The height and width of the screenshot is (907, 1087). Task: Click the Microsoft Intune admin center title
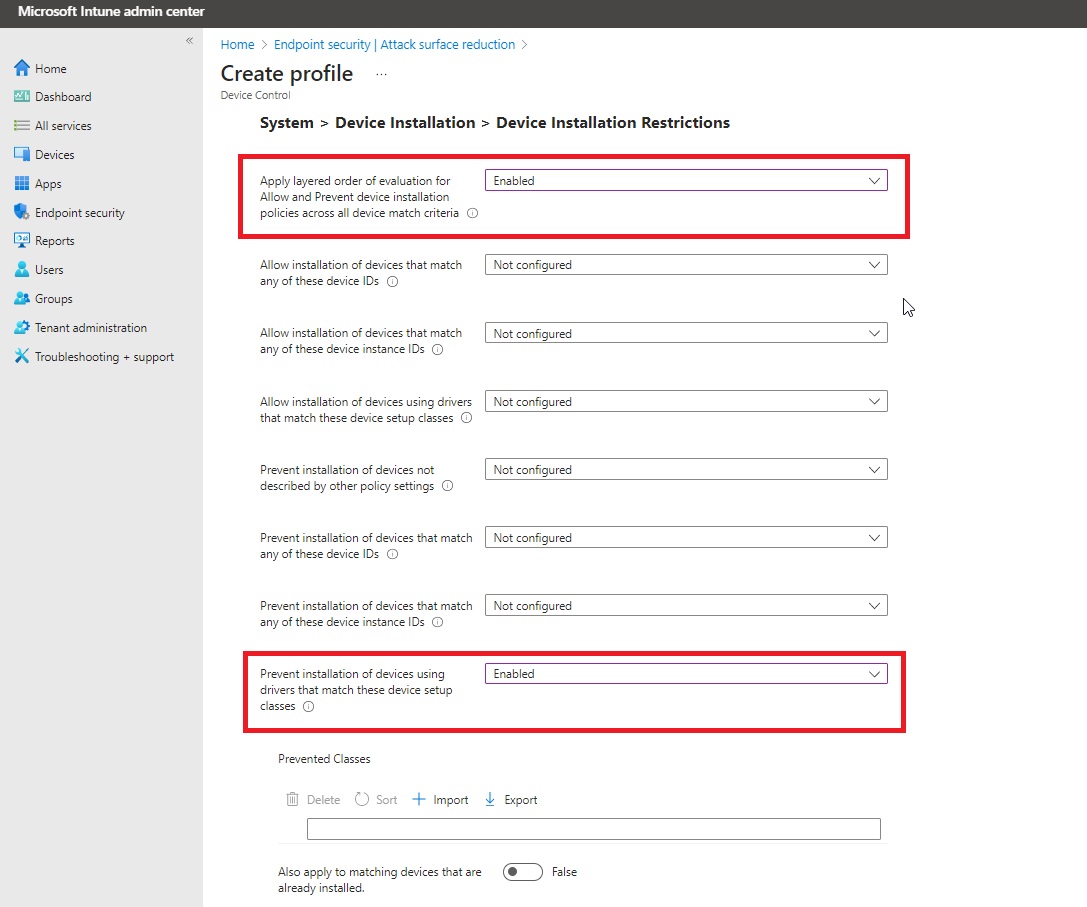click(111, 12)
